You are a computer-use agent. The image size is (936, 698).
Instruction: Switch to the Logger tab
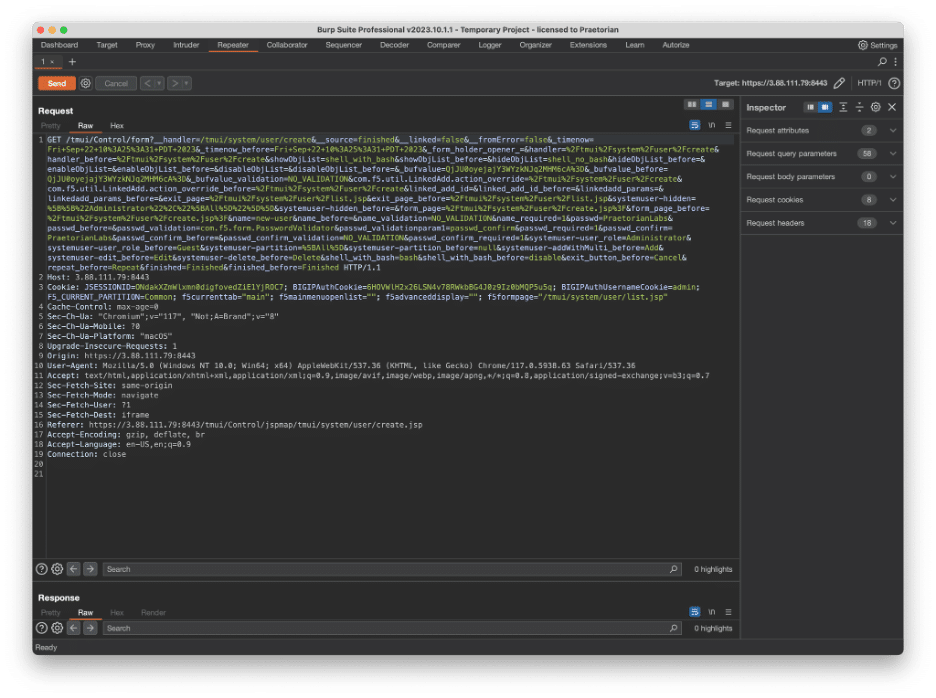coord(489,45)
